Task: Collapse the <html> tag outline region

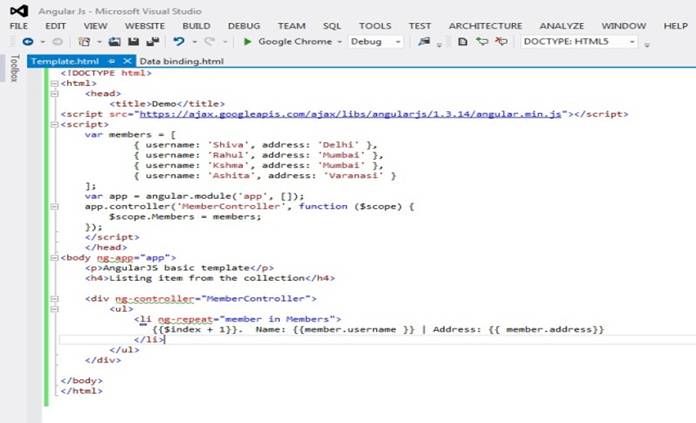Action: (x=54, y=83)
